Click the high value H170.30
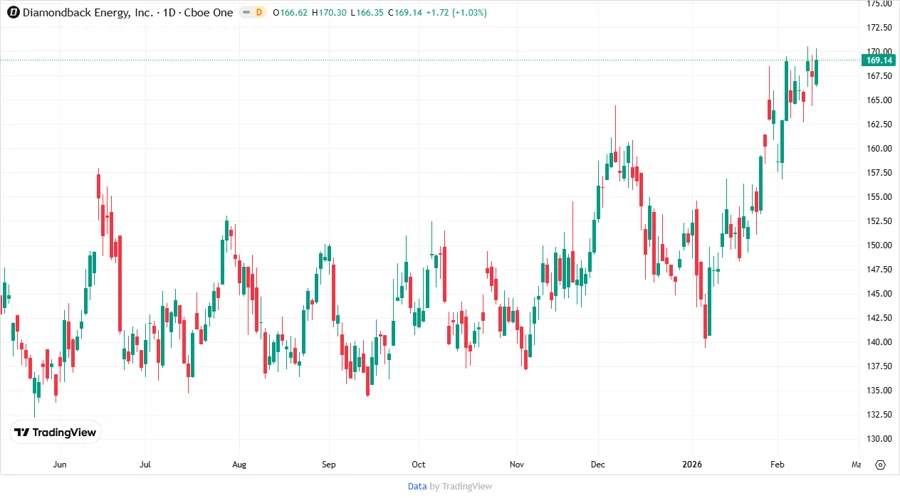Screen dimensions: 900x498 point(329,12)
